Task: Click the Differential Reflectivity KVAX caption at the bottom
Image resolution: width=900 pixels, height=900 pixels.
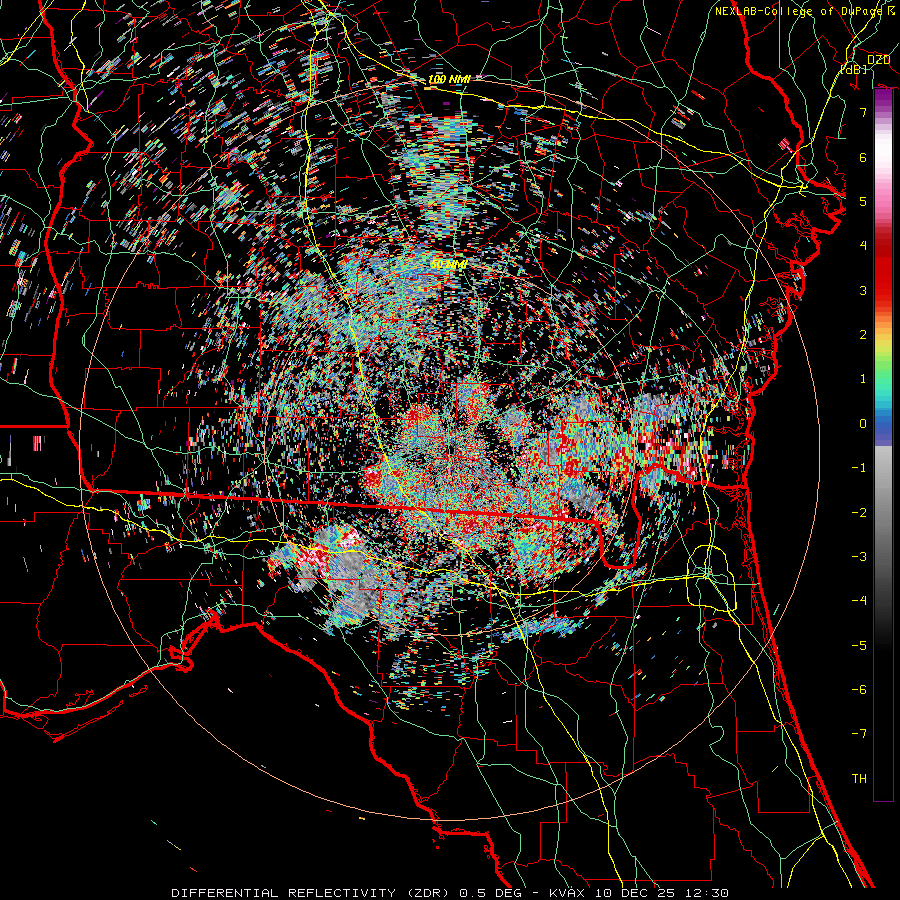Action: (x=450, y=893)
